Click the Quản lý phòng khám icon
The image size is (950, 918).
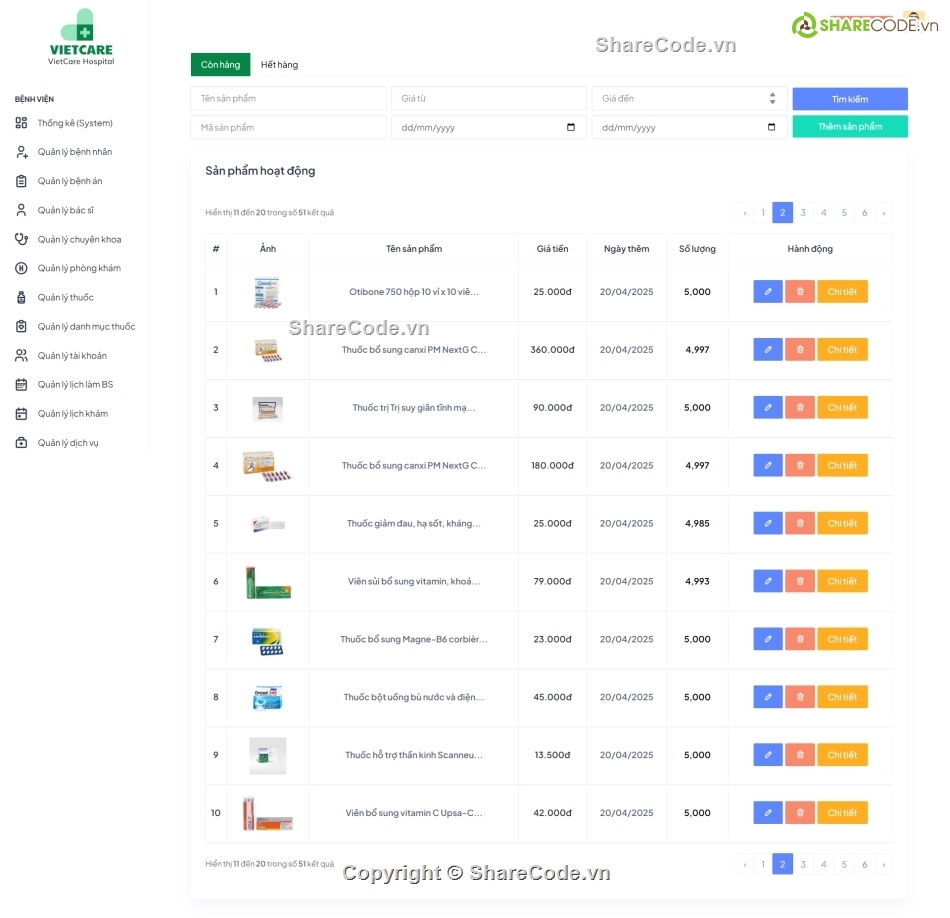click(21, 268)
